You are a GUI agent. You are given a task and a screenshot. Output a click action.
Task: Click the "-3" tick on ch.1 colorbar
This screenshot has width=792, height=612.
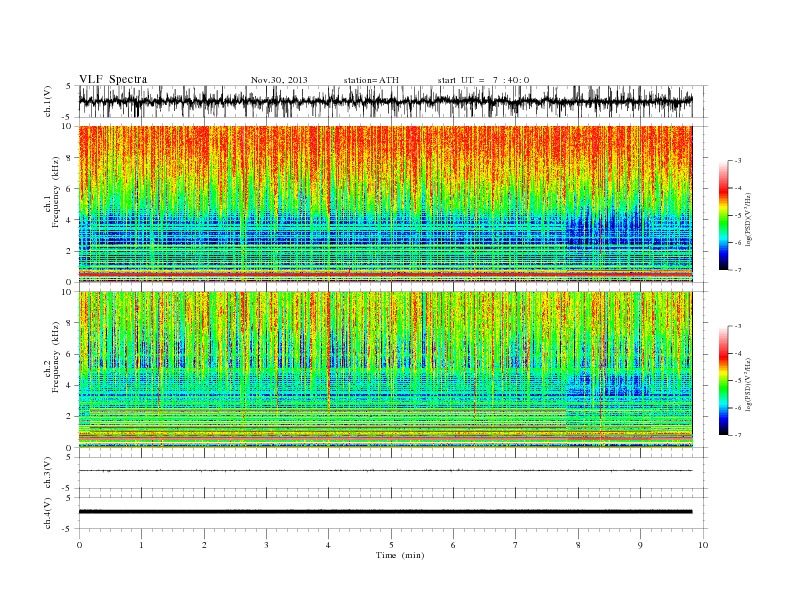pyautogui.click(x=738, y=161)
